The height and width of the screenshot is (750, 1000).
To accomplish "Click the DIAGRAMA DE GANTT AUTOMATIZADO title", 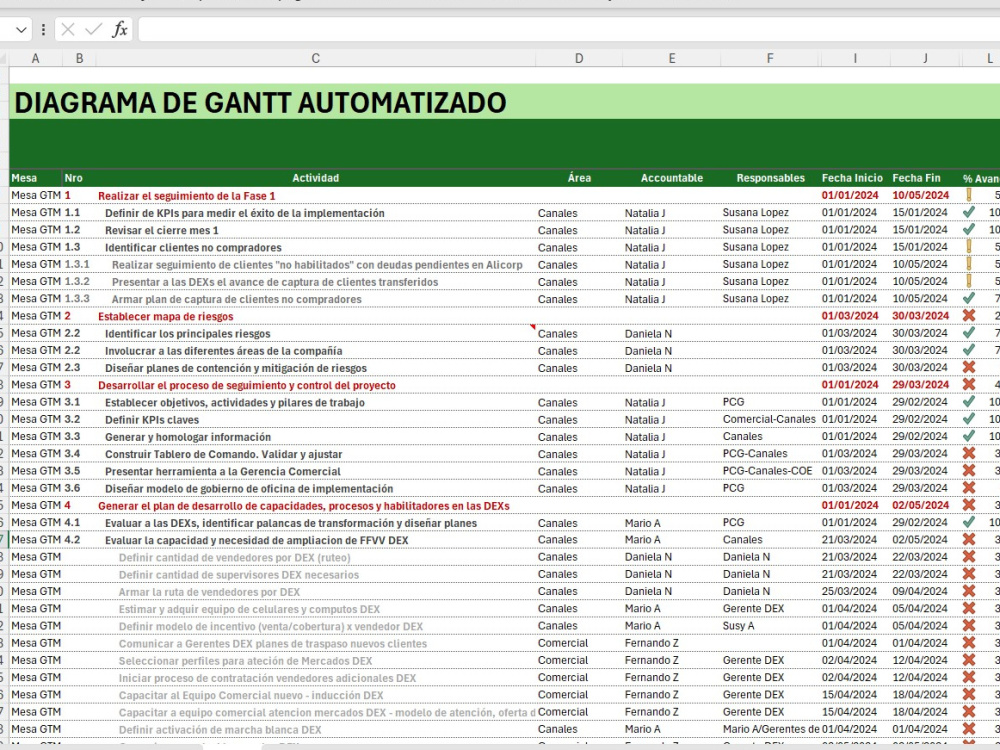I will pyautogui.click(x=260, y=103).
